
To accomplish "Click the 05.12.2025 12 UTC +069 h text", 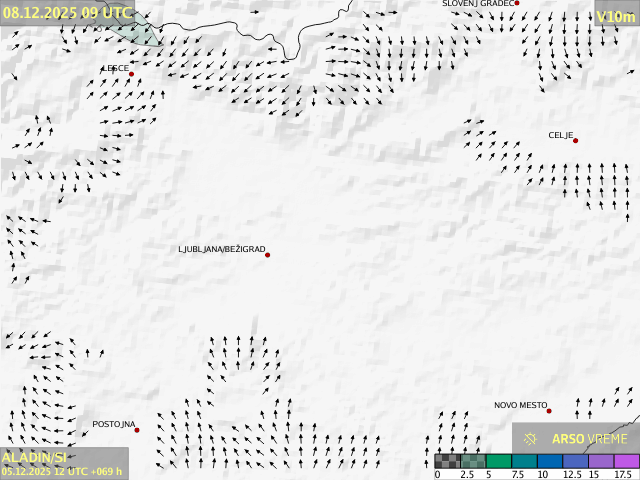I will (62, 471).
